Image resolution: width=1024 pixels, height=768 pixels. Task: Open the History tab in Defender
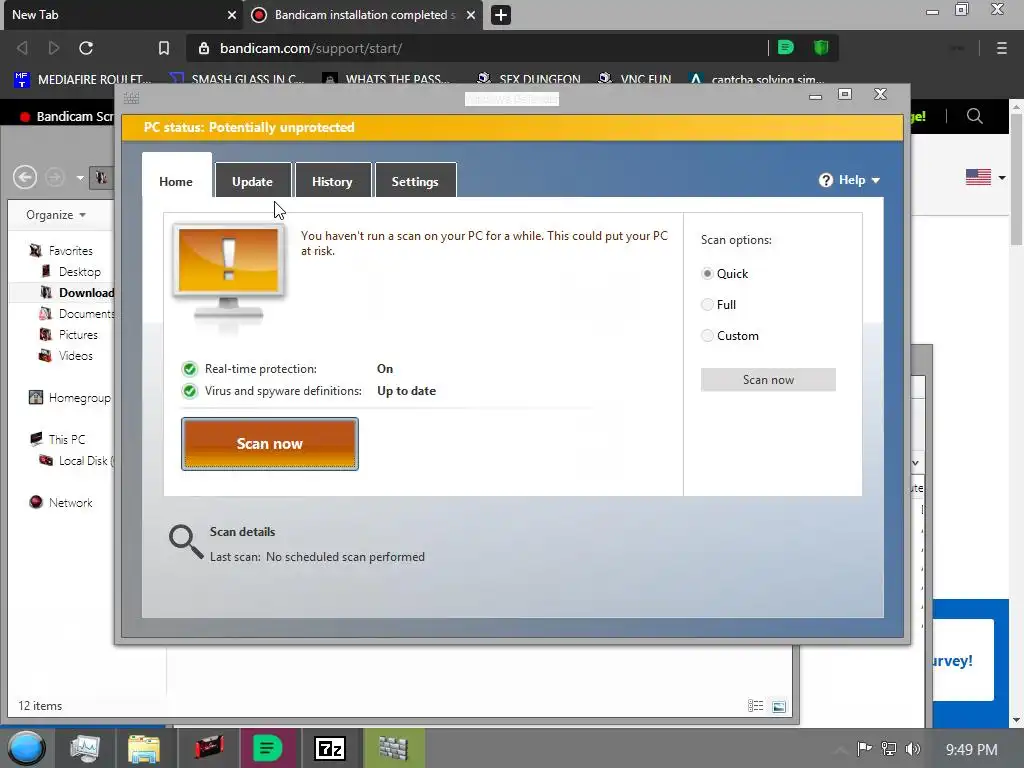pyautogui.click(x=332, y=181)
